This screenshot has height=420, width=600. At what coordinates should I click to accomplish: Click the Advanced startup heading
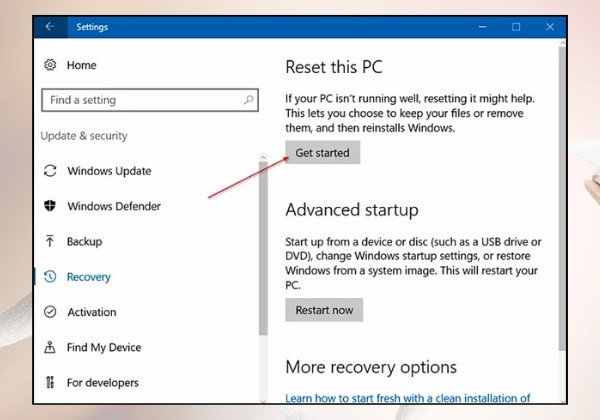click(x=352, y=210)
